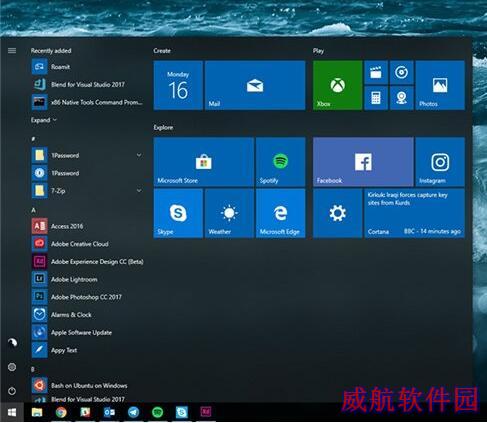This screenshot has height=423, width=487.
Task: Click the Power button in Start sidebar
Action: 12,390
